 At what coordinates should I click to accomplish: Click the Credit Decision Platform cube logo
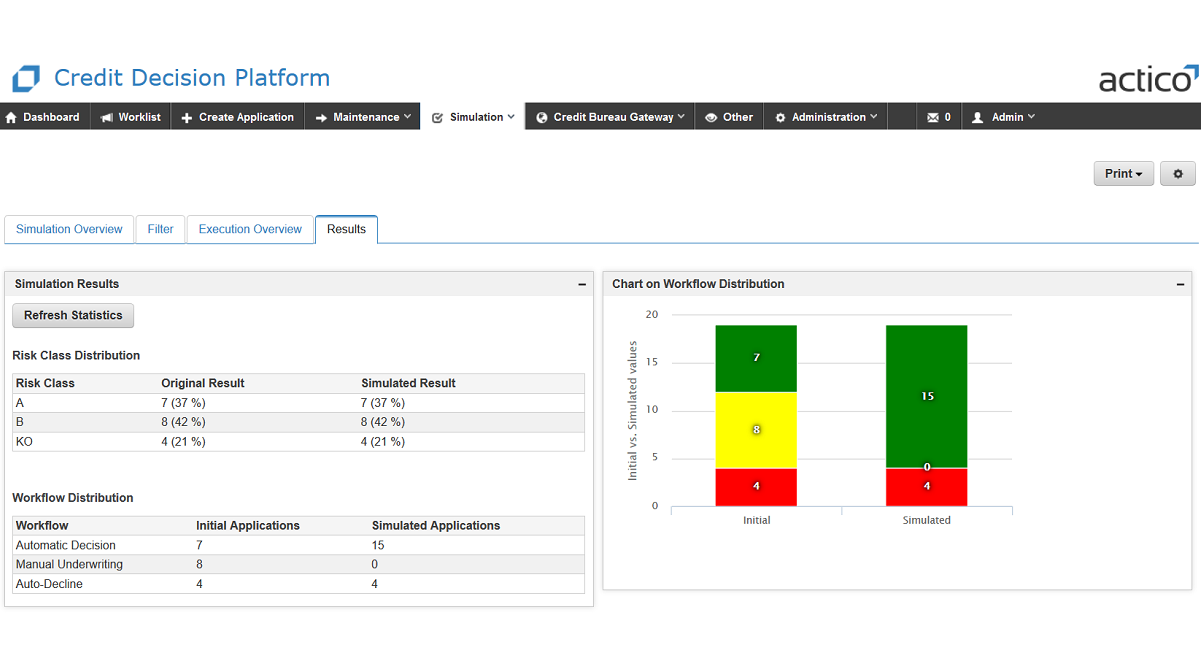(27, 78)
